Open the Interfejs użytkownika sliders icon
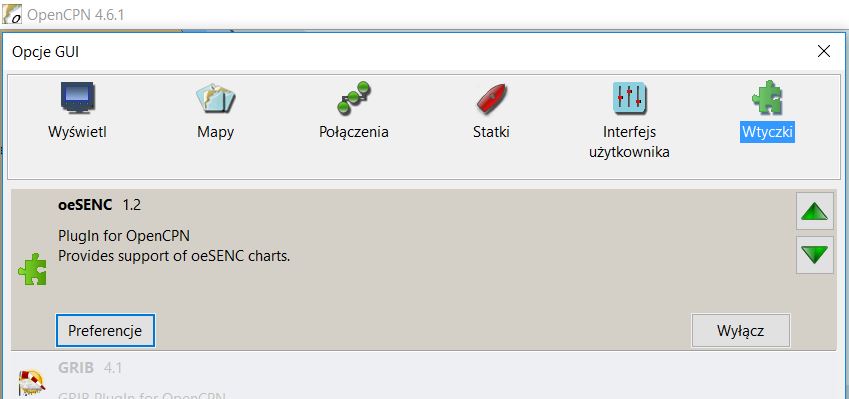Screen dimensions: 849x399 [629, 98]
